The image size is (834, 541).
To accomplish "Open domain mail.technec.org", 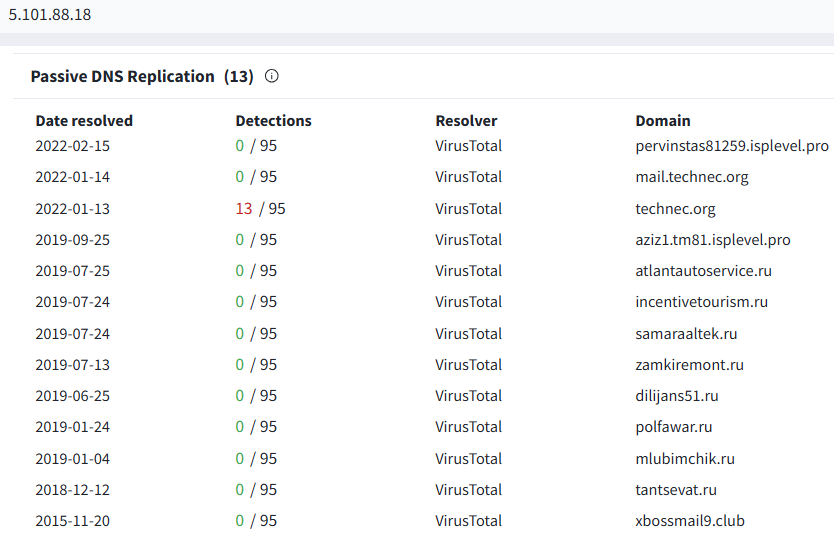I will [x=691, y=177].
